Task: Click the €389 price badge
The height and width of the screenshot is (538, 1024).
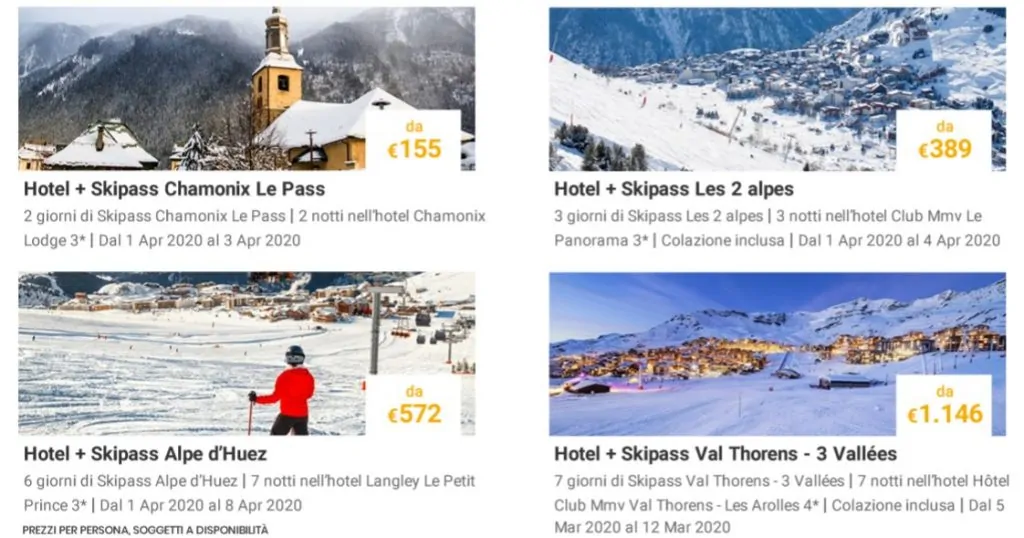Action: pos(944,140)
